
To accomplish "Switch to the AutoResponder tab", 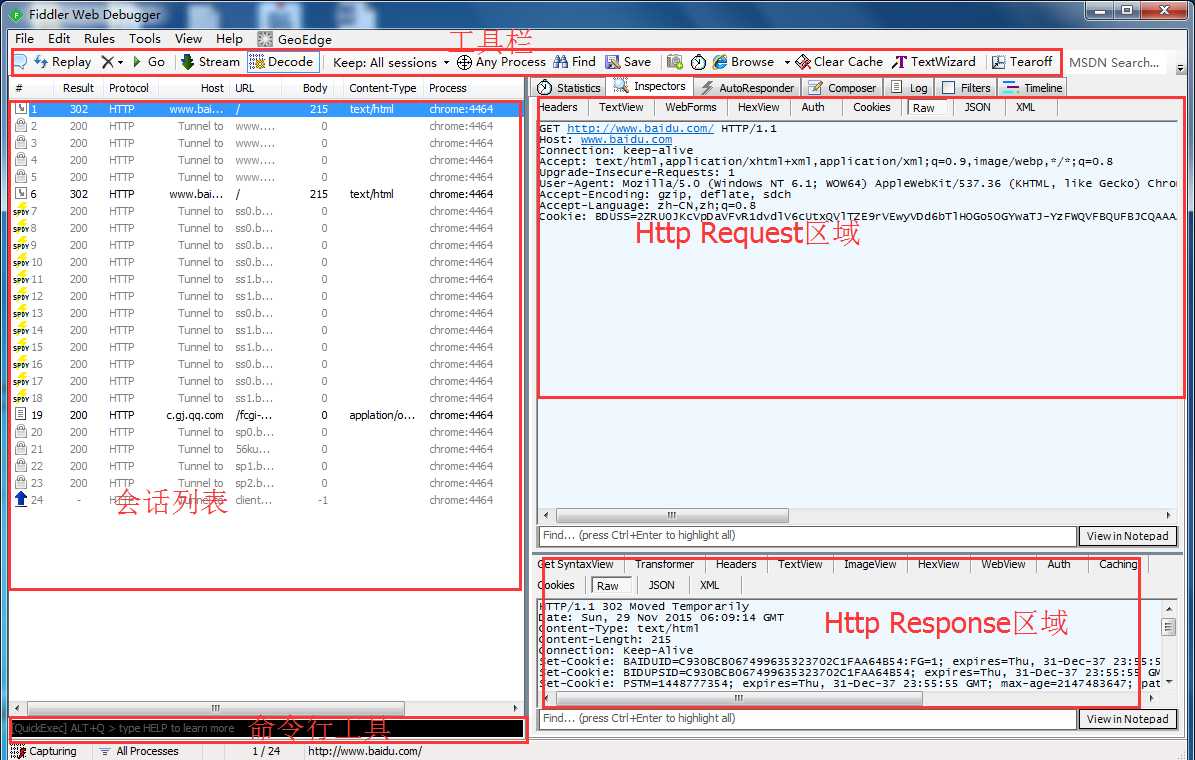I will point(748,88).
